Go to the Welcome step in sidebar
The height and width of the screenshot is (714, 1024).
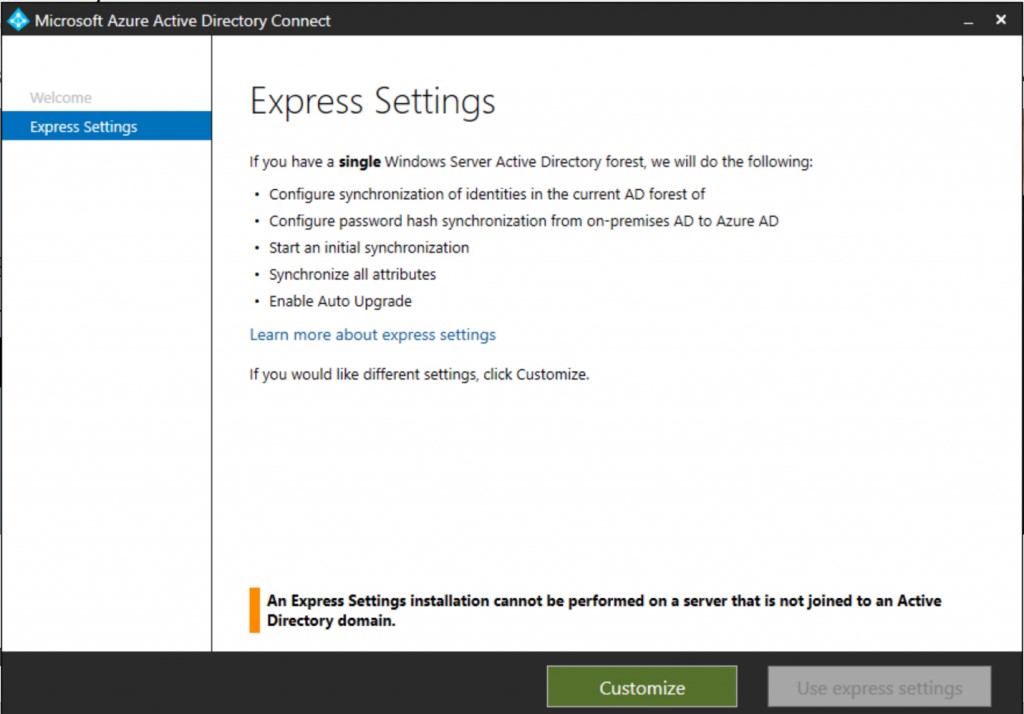point(61,97)
